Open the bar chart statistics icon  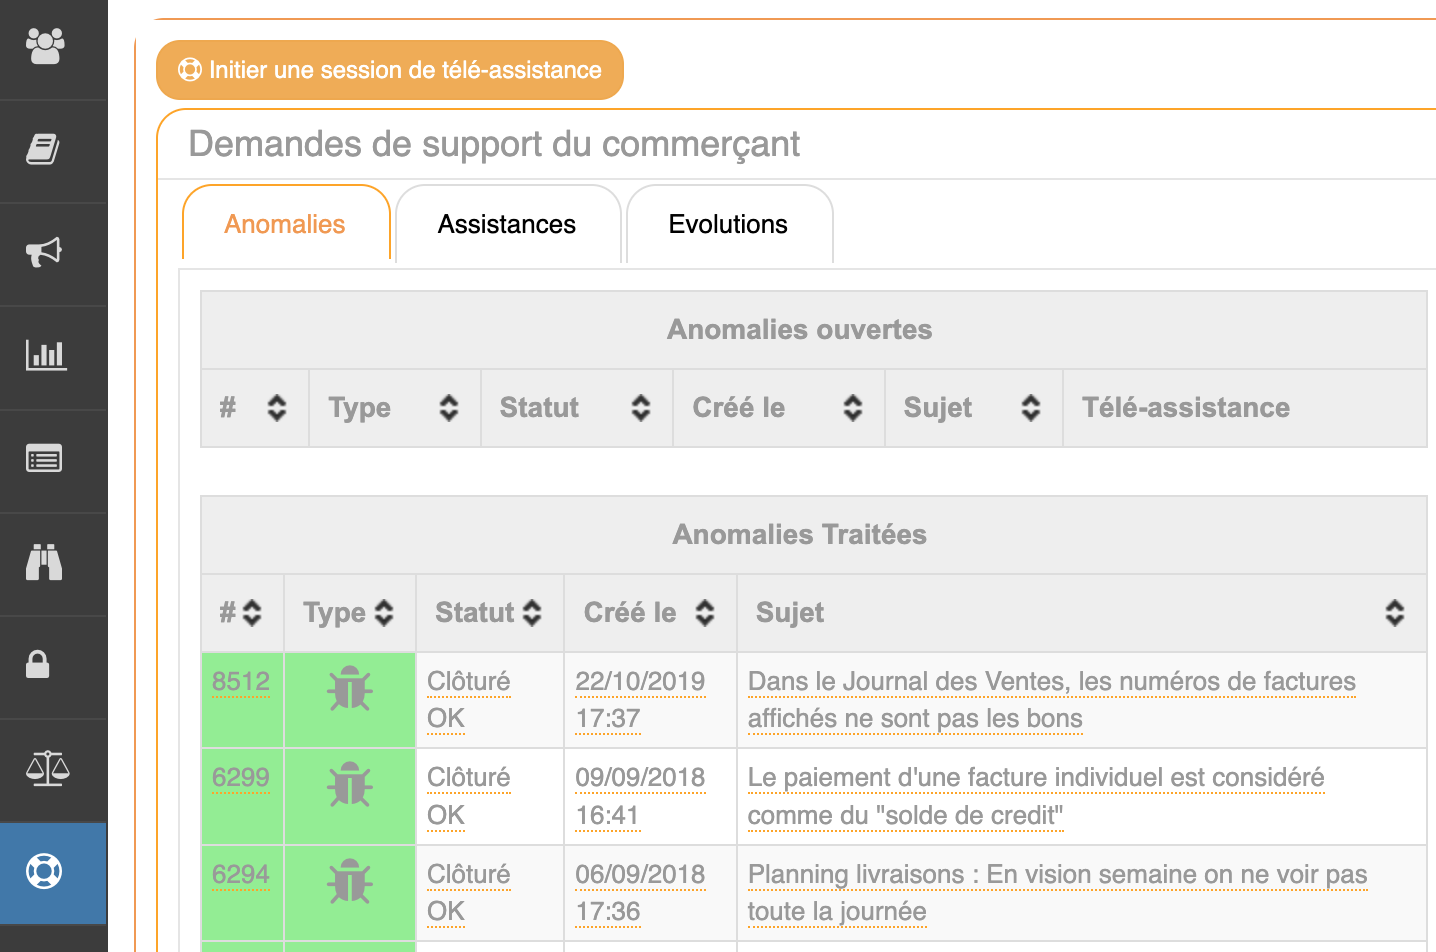(x=45, y=355)
